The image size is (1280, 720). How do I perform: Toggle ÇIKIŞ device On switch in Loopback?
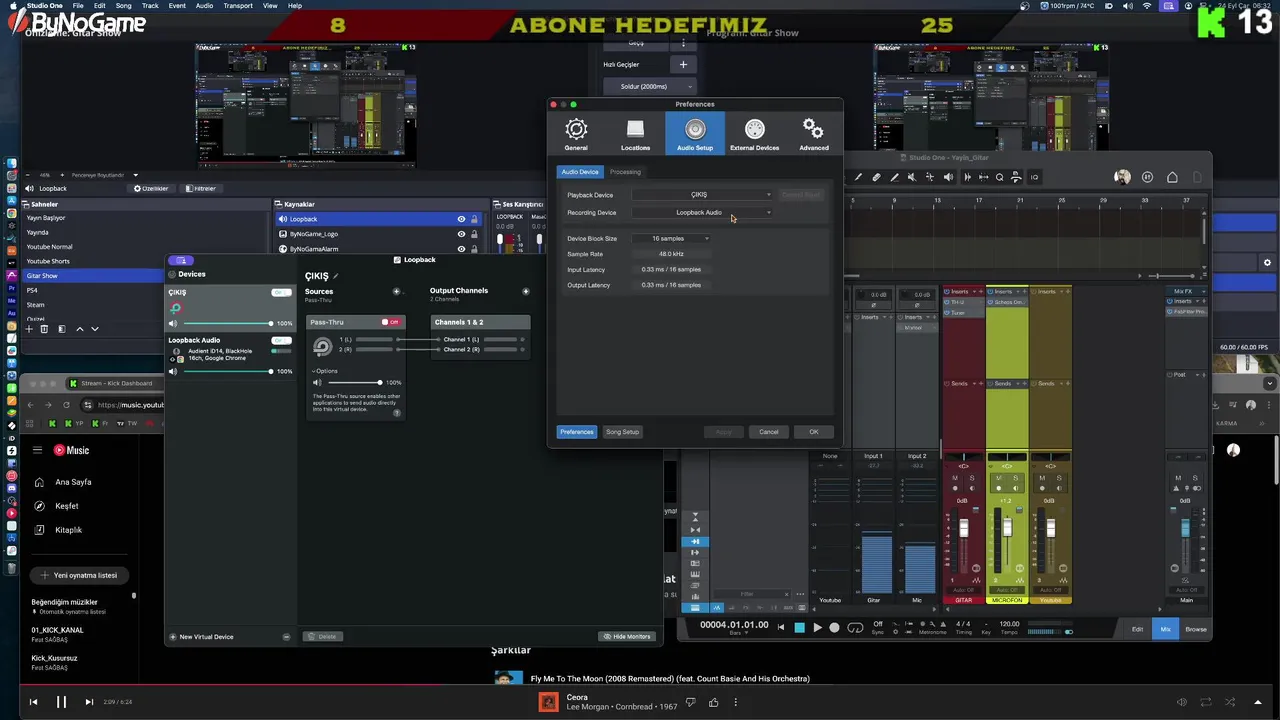(x=281, y=292)
